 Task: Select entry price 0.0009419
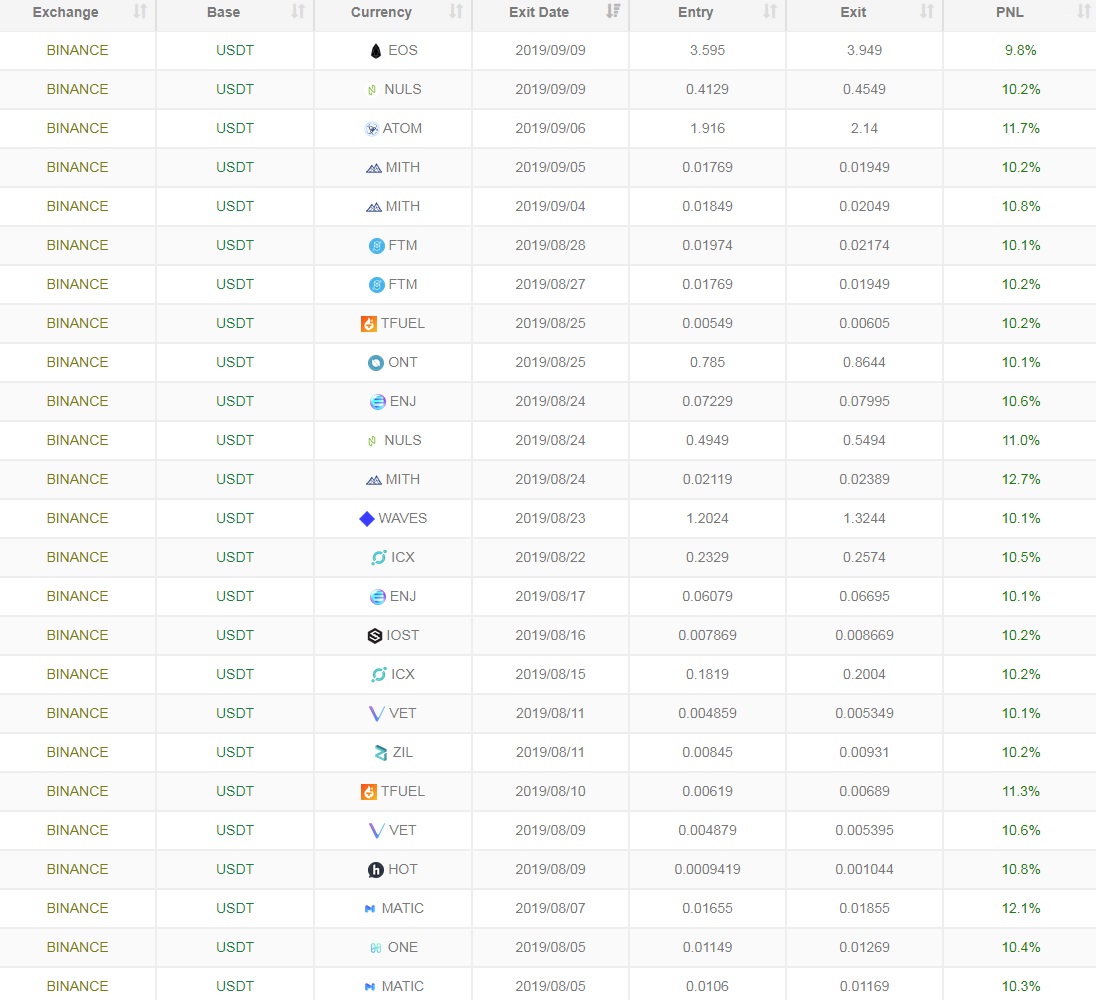coord(707,869)
